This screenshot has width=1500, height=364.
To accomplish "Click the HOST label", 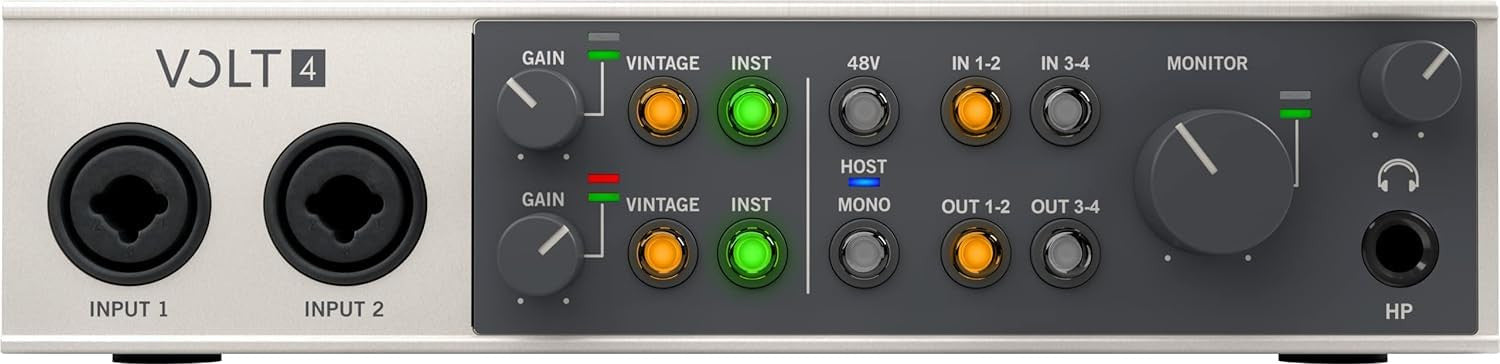I will [863, 166].
